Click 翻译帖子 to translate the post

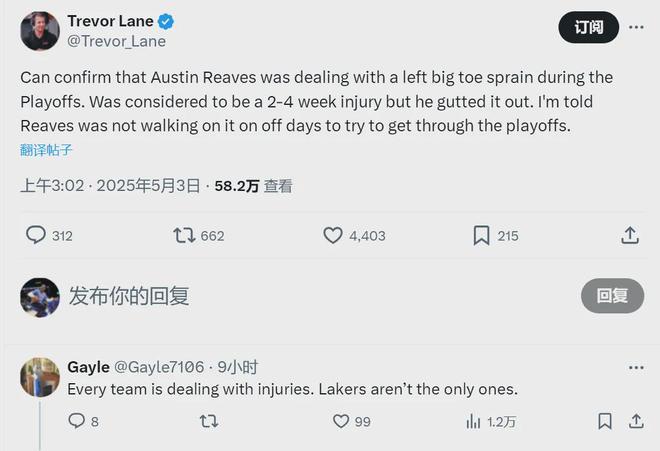[46, 150]
